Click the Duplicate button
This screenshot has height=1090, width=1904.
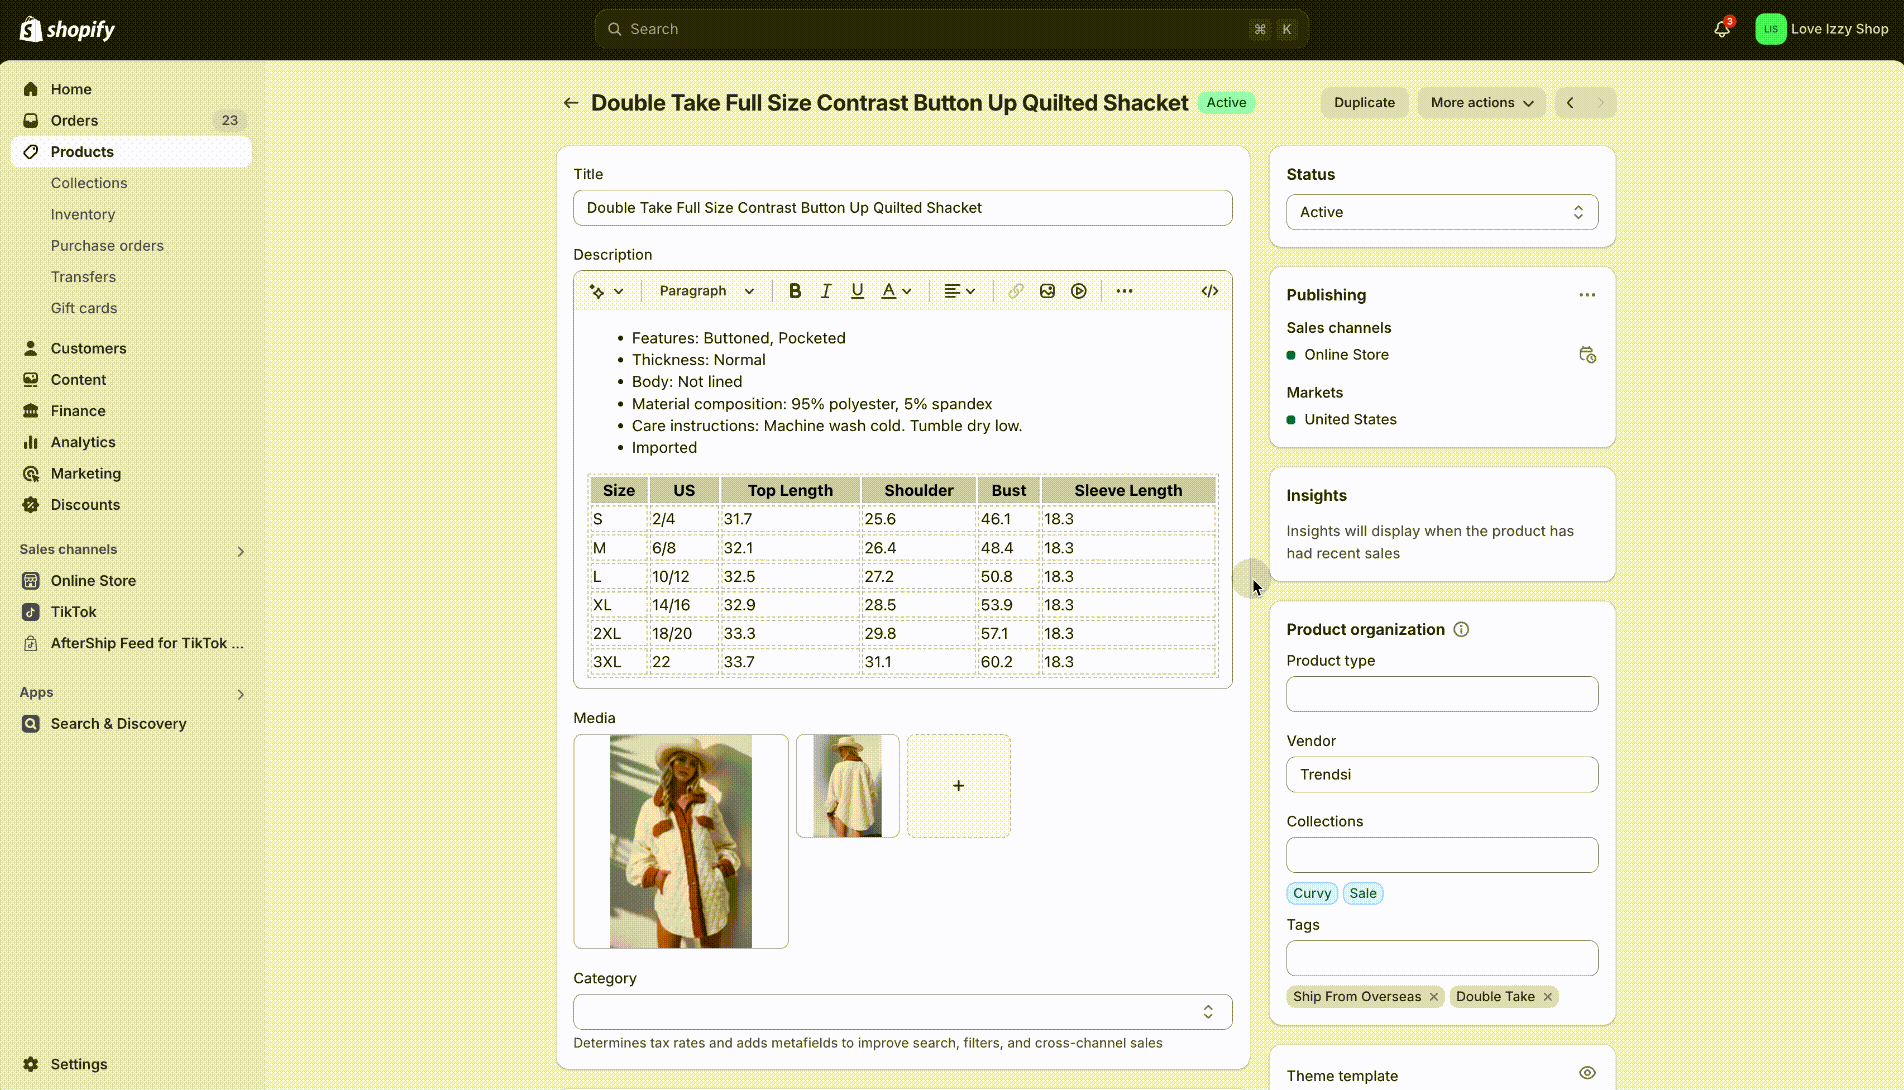(1364, 103)
